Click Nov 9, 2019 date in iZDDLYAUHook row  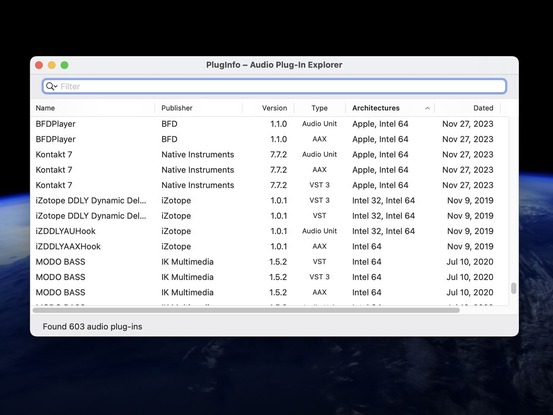click(x=470, y=231)
